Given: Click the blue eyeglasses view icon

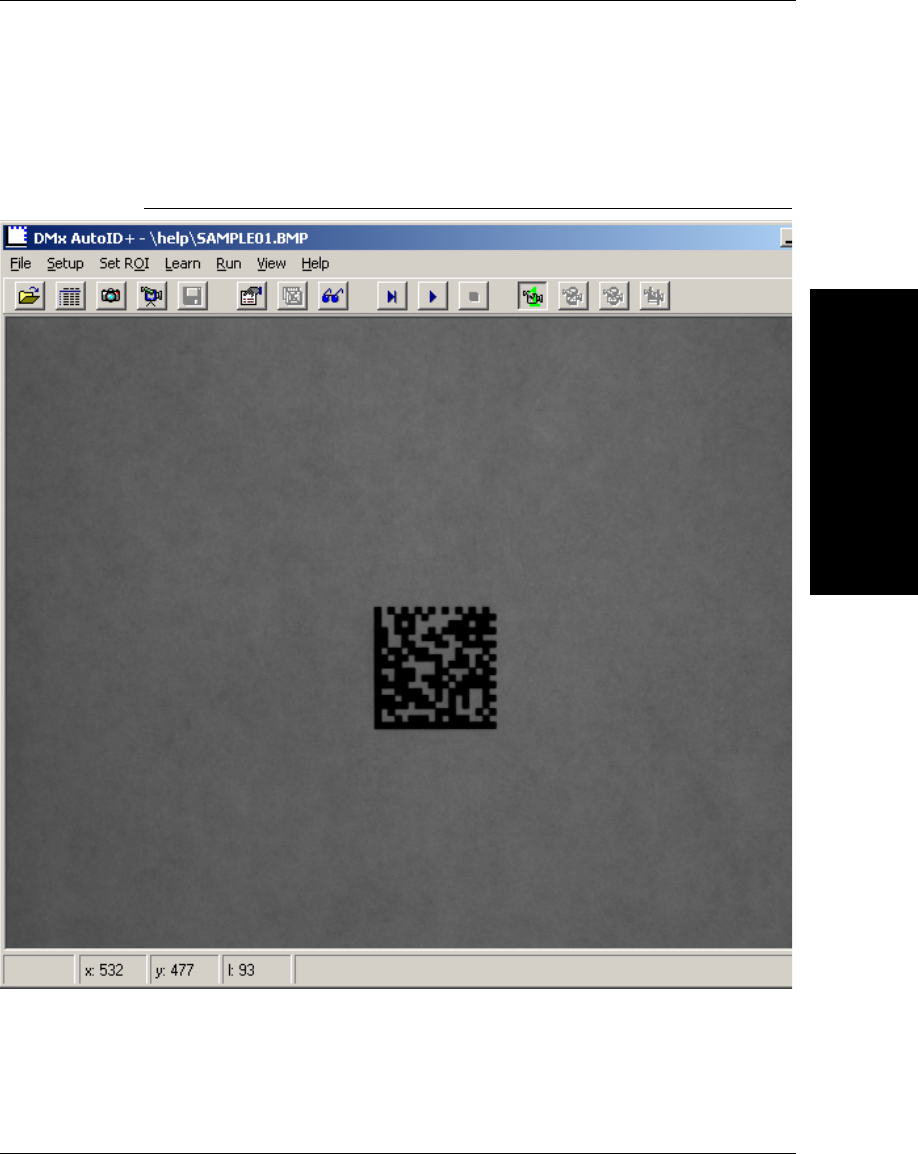Looking at the screenshot, I should (x=333, y=297).
